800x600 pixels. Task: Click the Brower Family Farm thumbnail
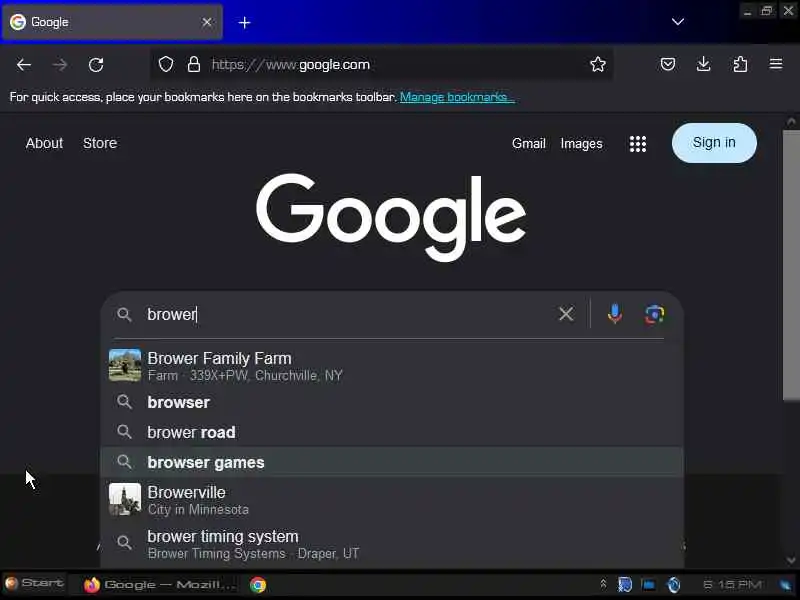(125, 365)
